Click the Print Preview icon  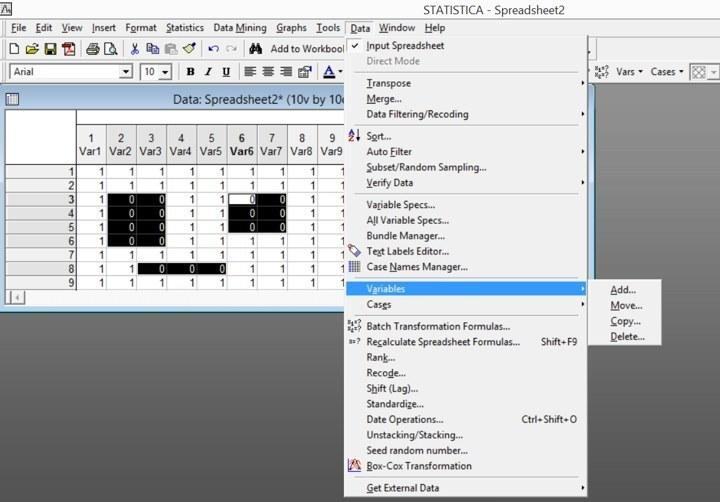click(x=111, y=49)
